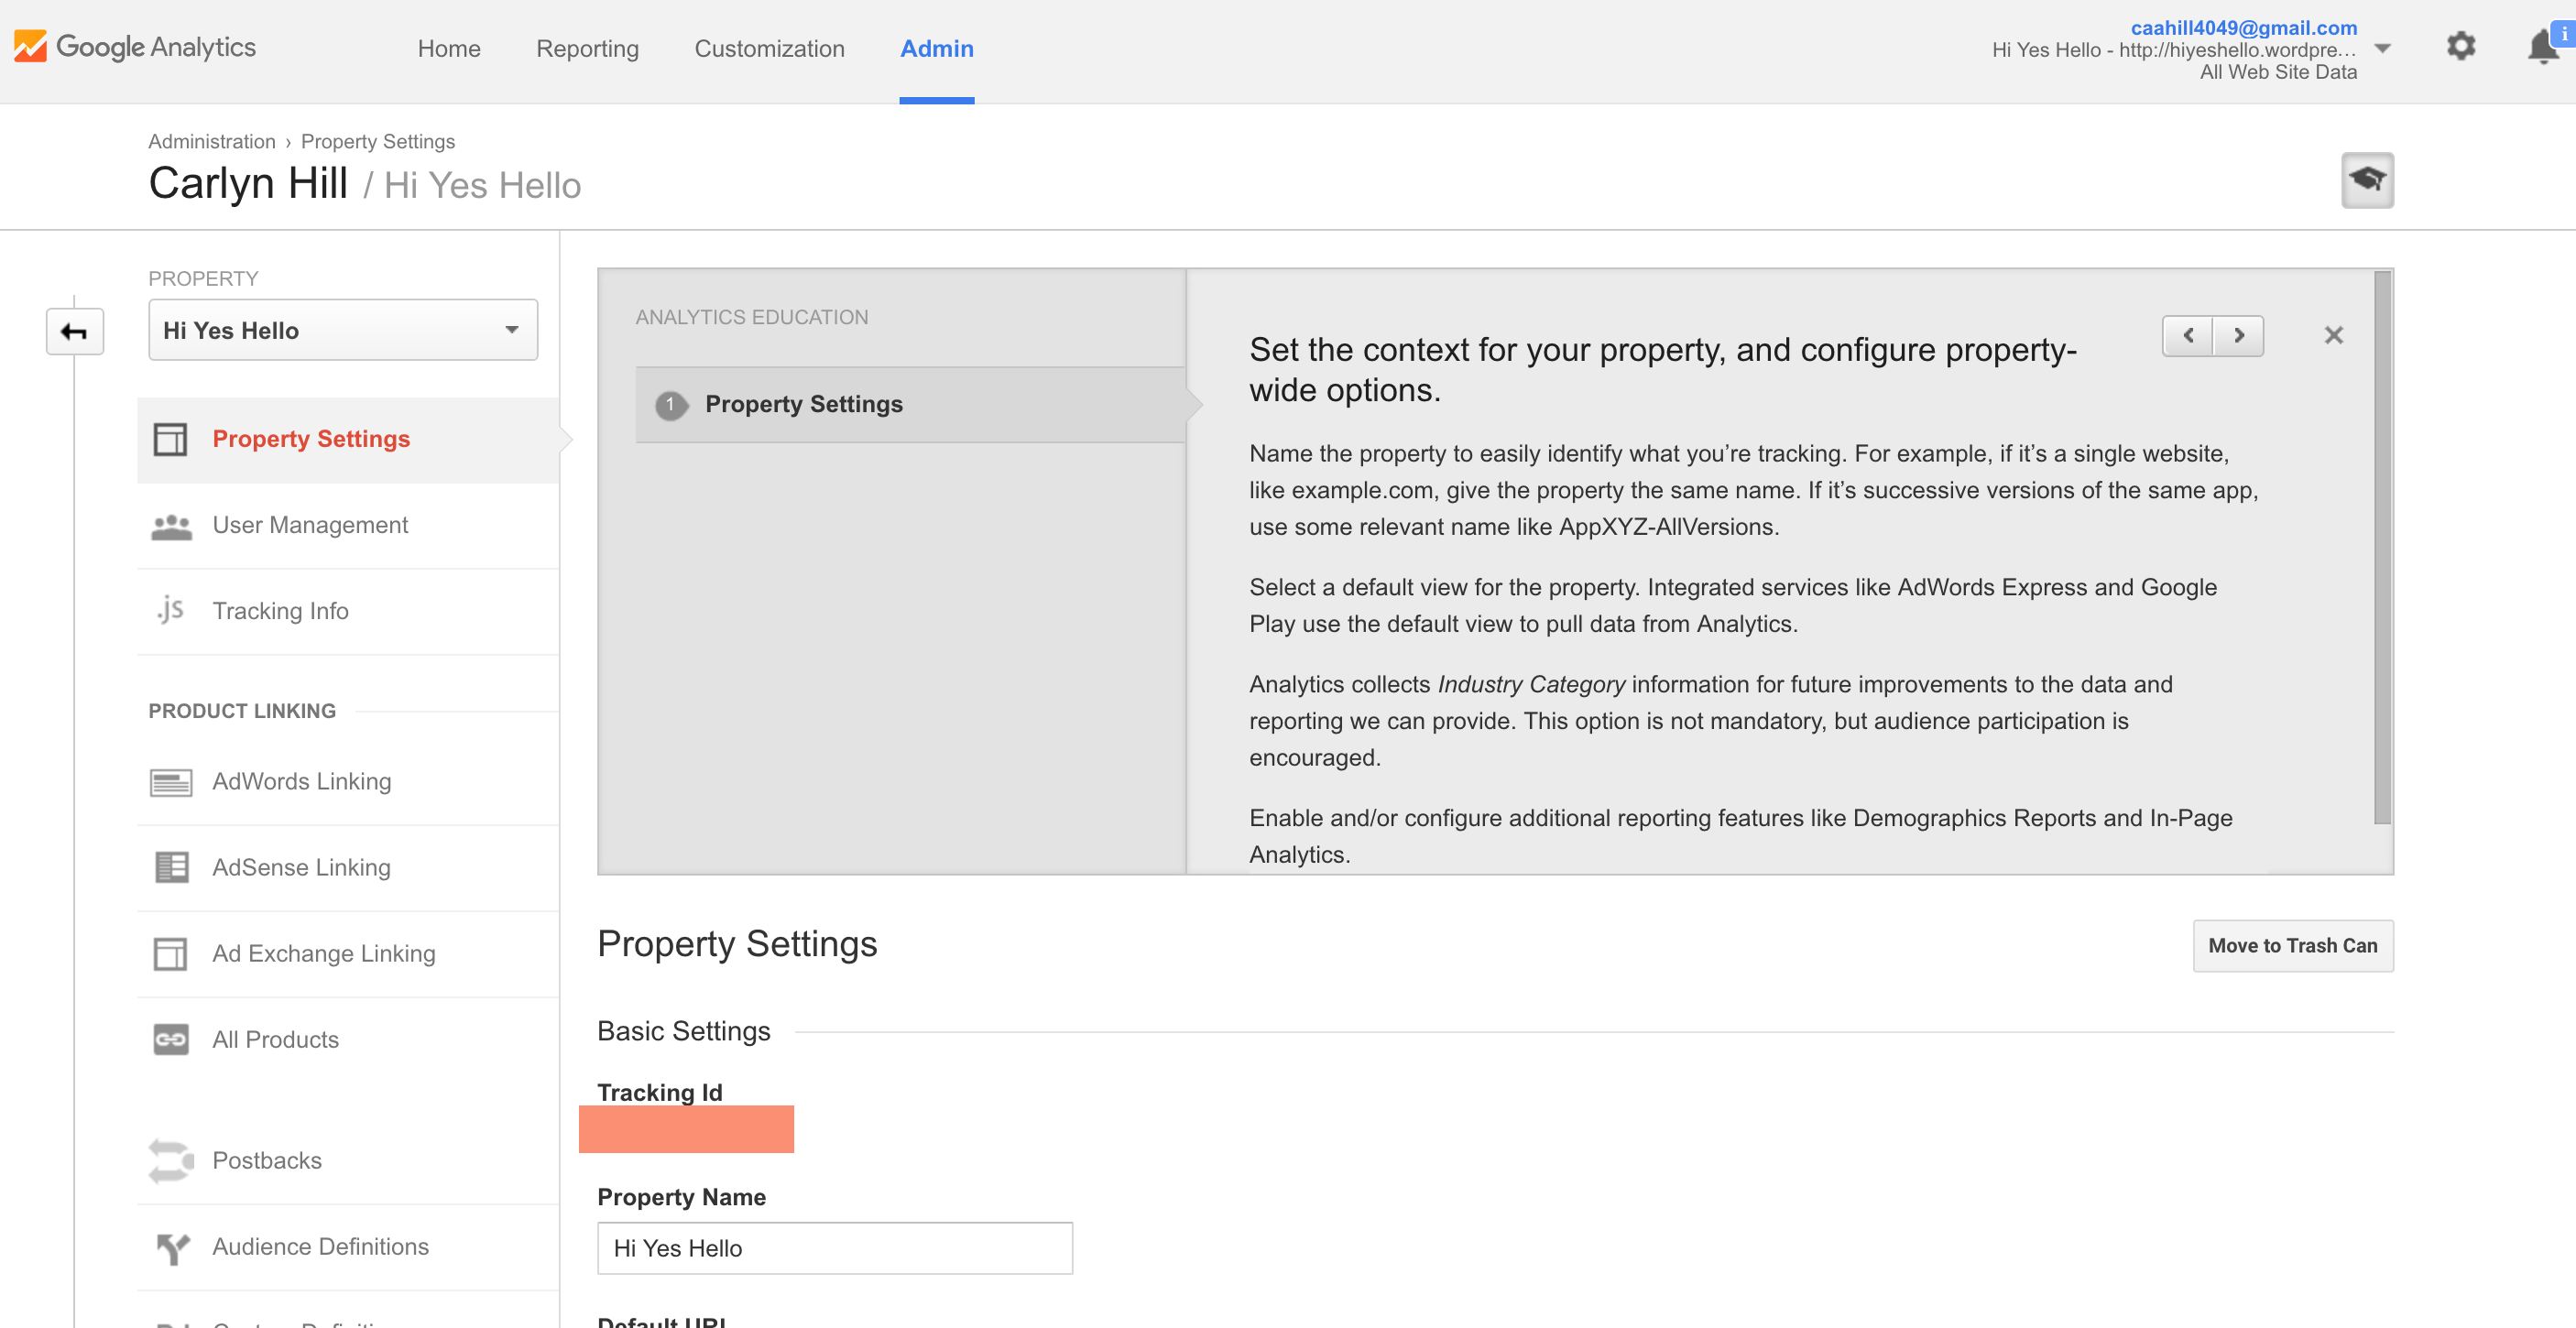The width and height of the screenshot is (2576, 1328).
Task: Open the Hi Yes Hello property dropdown
Action: [x=343, y=330]
